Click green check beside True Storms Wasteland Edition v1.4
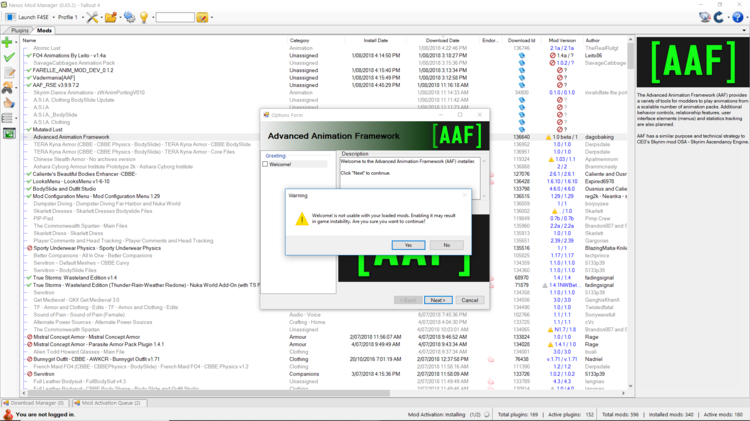The width and height of the screenshot is (750, 421). [x=29, y=277]
